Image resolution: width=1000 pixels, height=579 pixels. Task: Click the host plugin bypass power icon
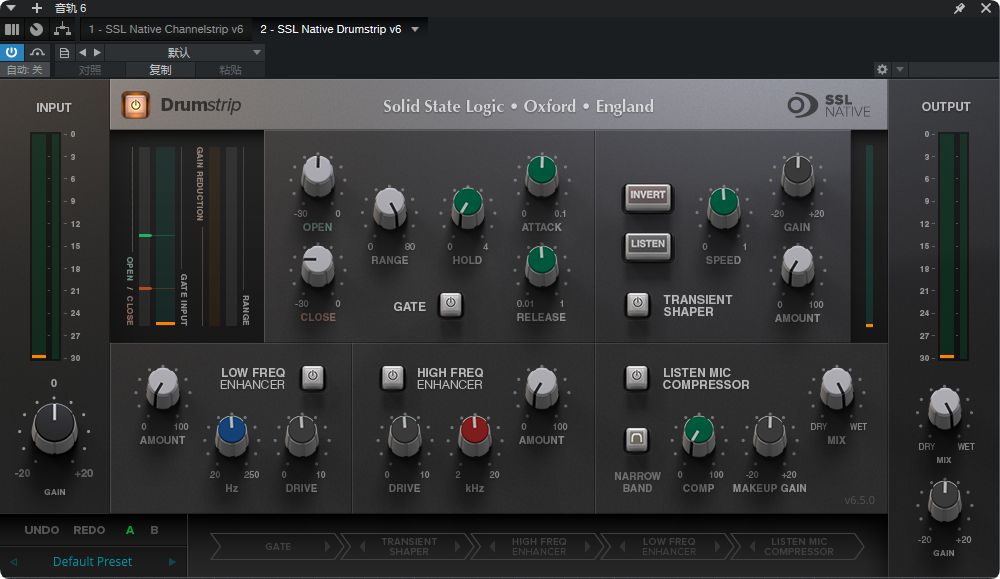point(11,52)
